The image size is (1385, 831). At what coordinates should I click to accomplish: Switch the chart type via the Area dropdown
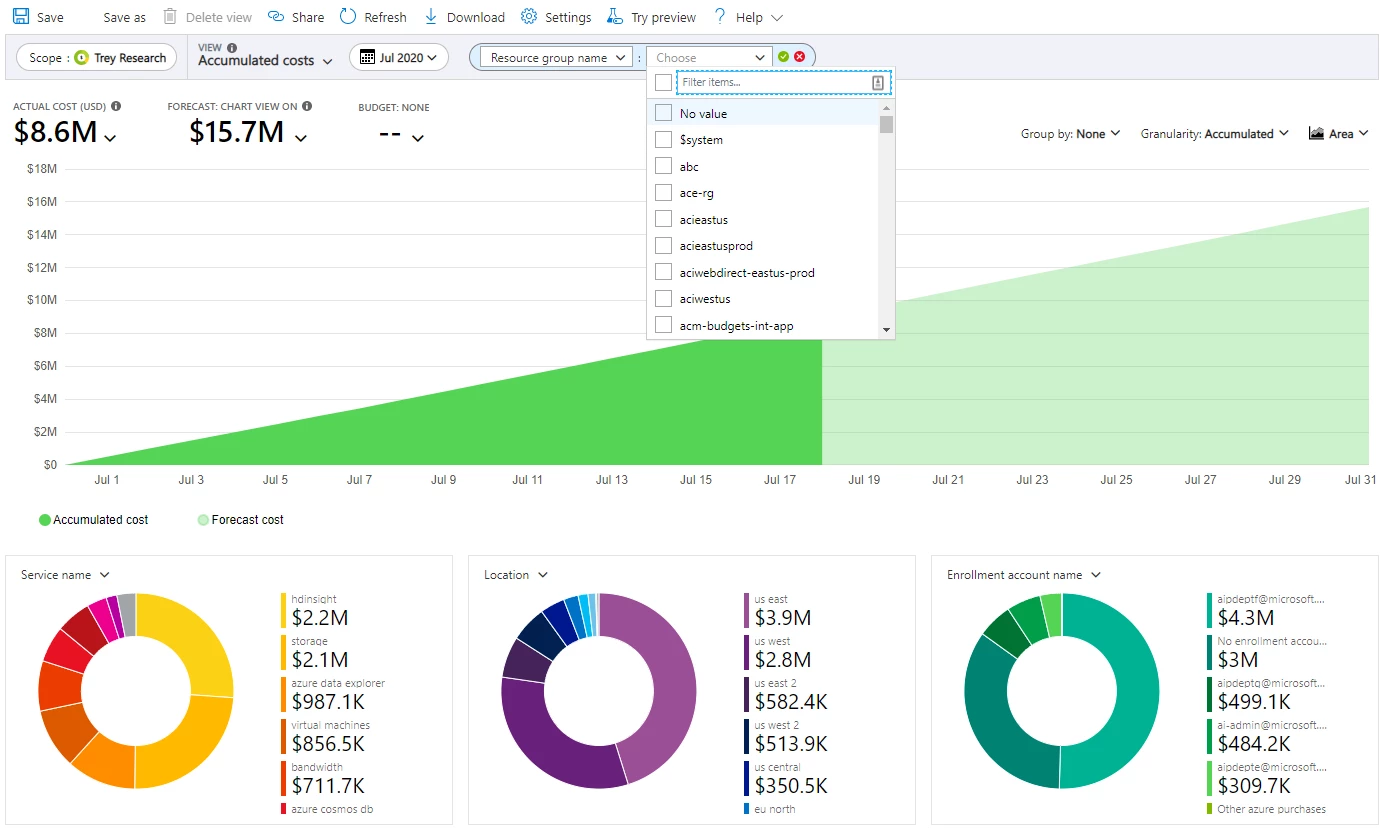(x=1338, y=133)
